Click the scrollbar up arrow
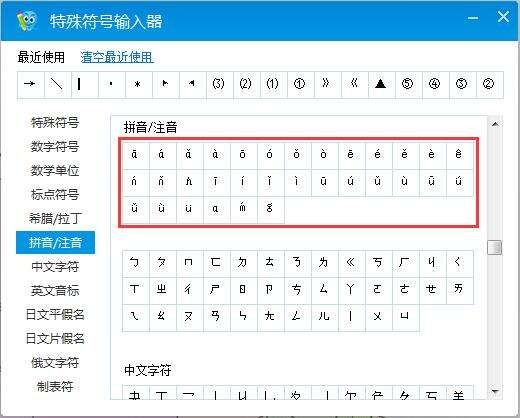The height and width of the screenshot is (418, 520). [495, 124]
